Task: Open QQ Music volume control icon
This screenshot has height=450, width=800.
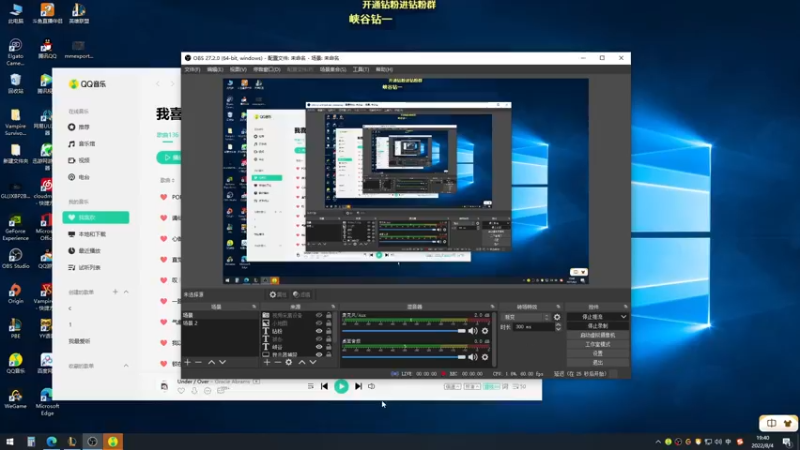Action: 371,386
